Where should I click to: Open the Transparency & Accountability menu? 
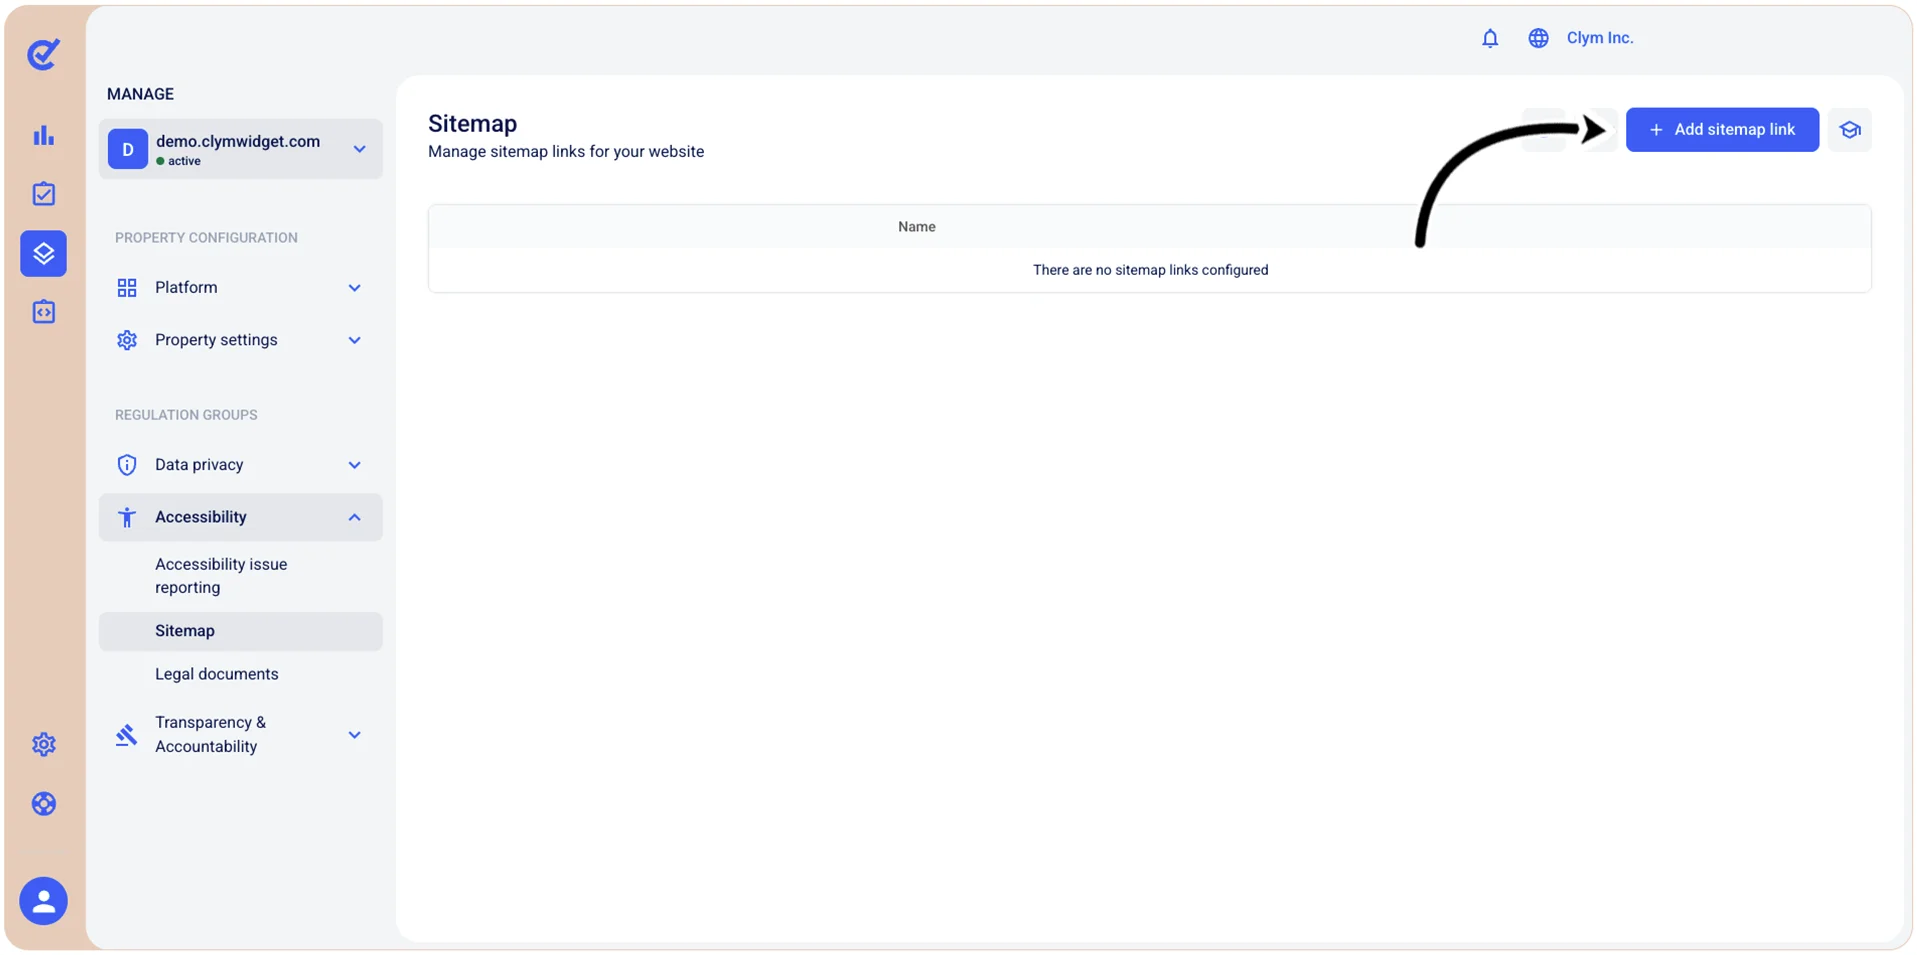[240, 735]
